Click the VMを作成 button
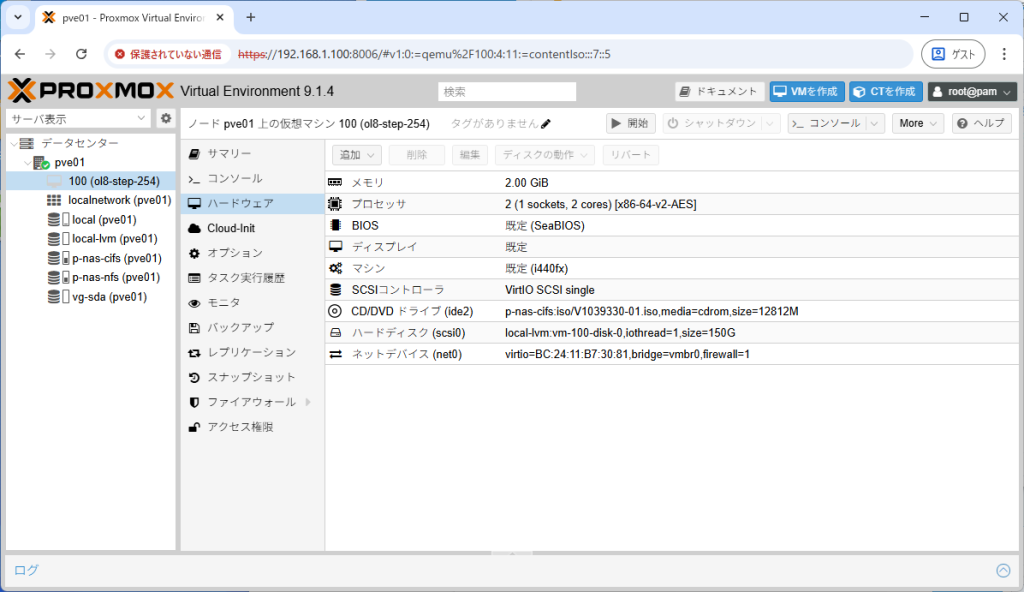Screen dimensions: 1024x592 point(806,92)
